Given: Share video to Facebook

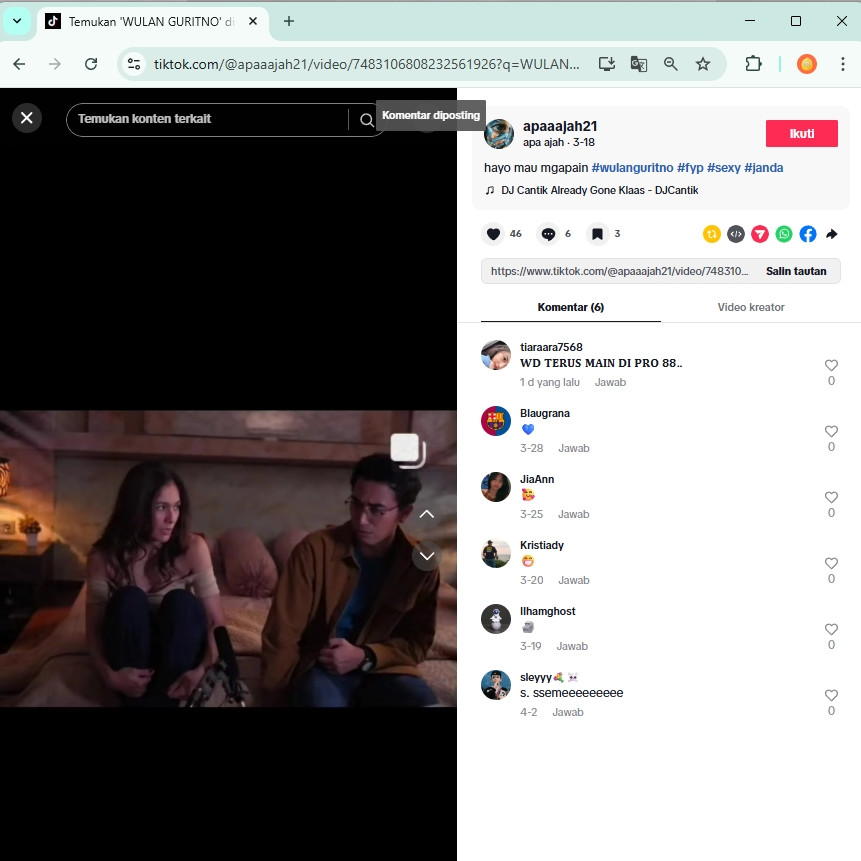Looking at the screenshot, I should pos(808,234).
